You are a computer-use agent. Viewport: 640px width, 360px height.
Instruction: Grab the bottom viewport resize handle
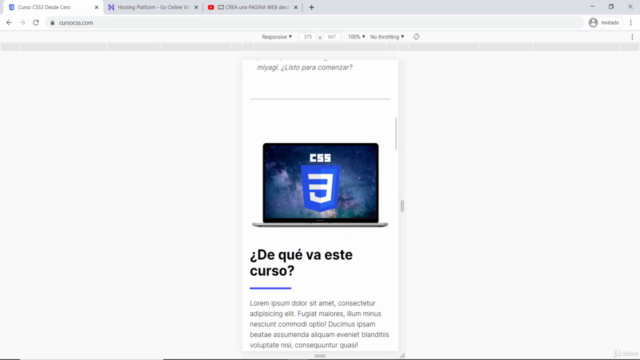(x=320, y=356)
